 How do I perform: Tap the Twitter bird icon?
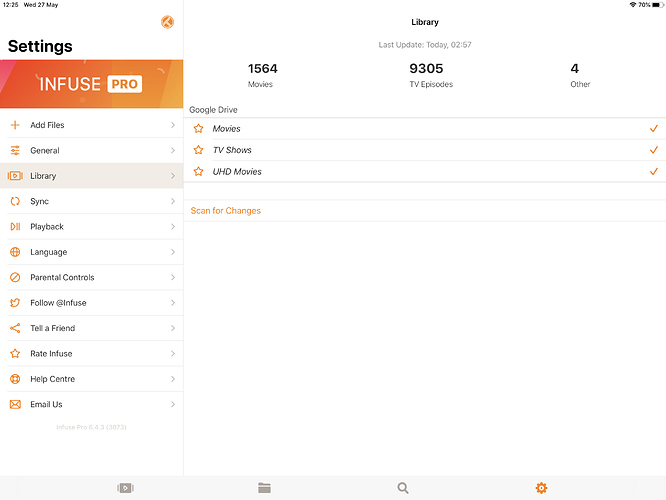15,303
